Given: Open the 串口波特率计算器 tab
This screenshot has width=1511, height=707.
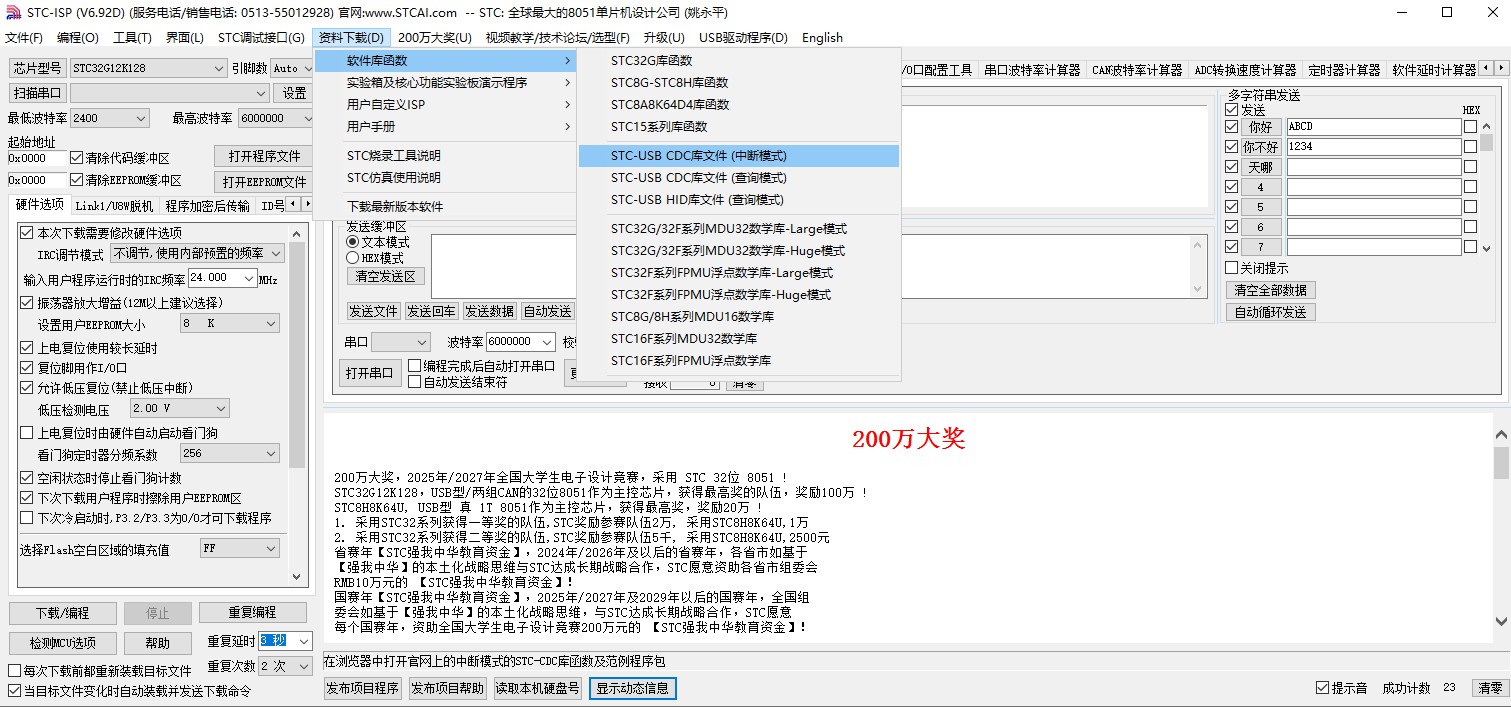Looking at the screenshot, I should [x=1032, y=70].
